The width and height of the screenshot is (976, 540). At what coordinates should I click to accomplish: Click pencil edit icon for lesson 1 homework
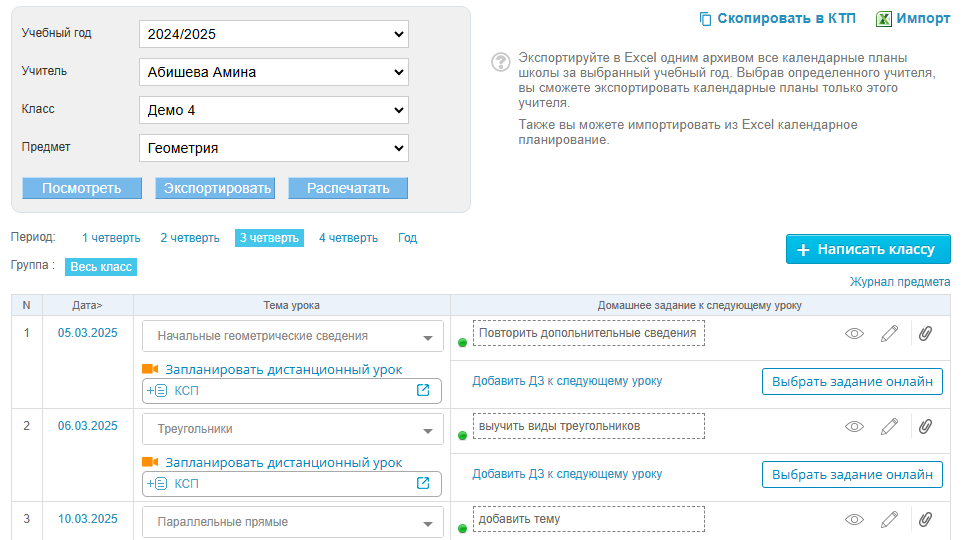tap(889, 334)
